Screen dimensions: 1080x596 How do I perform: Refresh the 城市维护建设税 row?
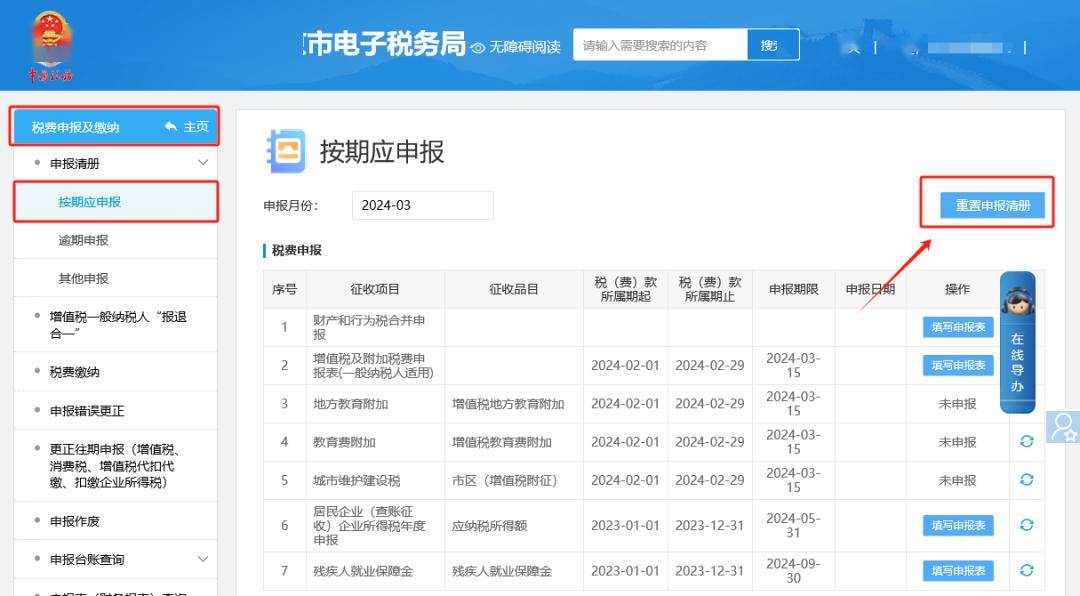(1026, 480)
